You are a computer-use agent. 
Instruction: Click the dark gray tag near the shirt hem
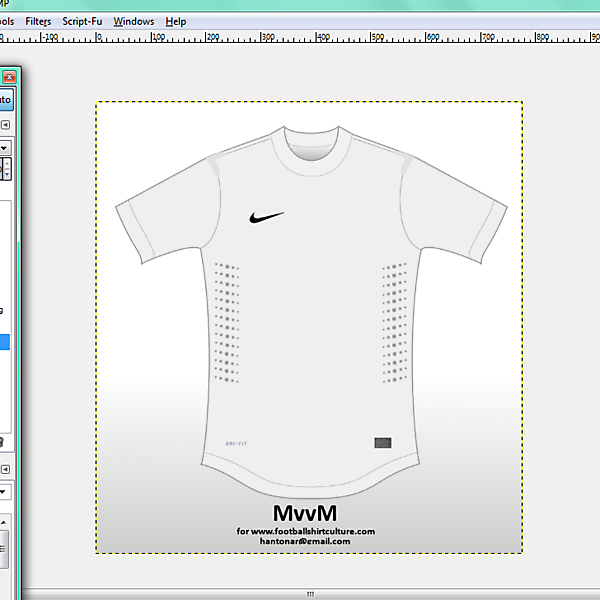383,443
